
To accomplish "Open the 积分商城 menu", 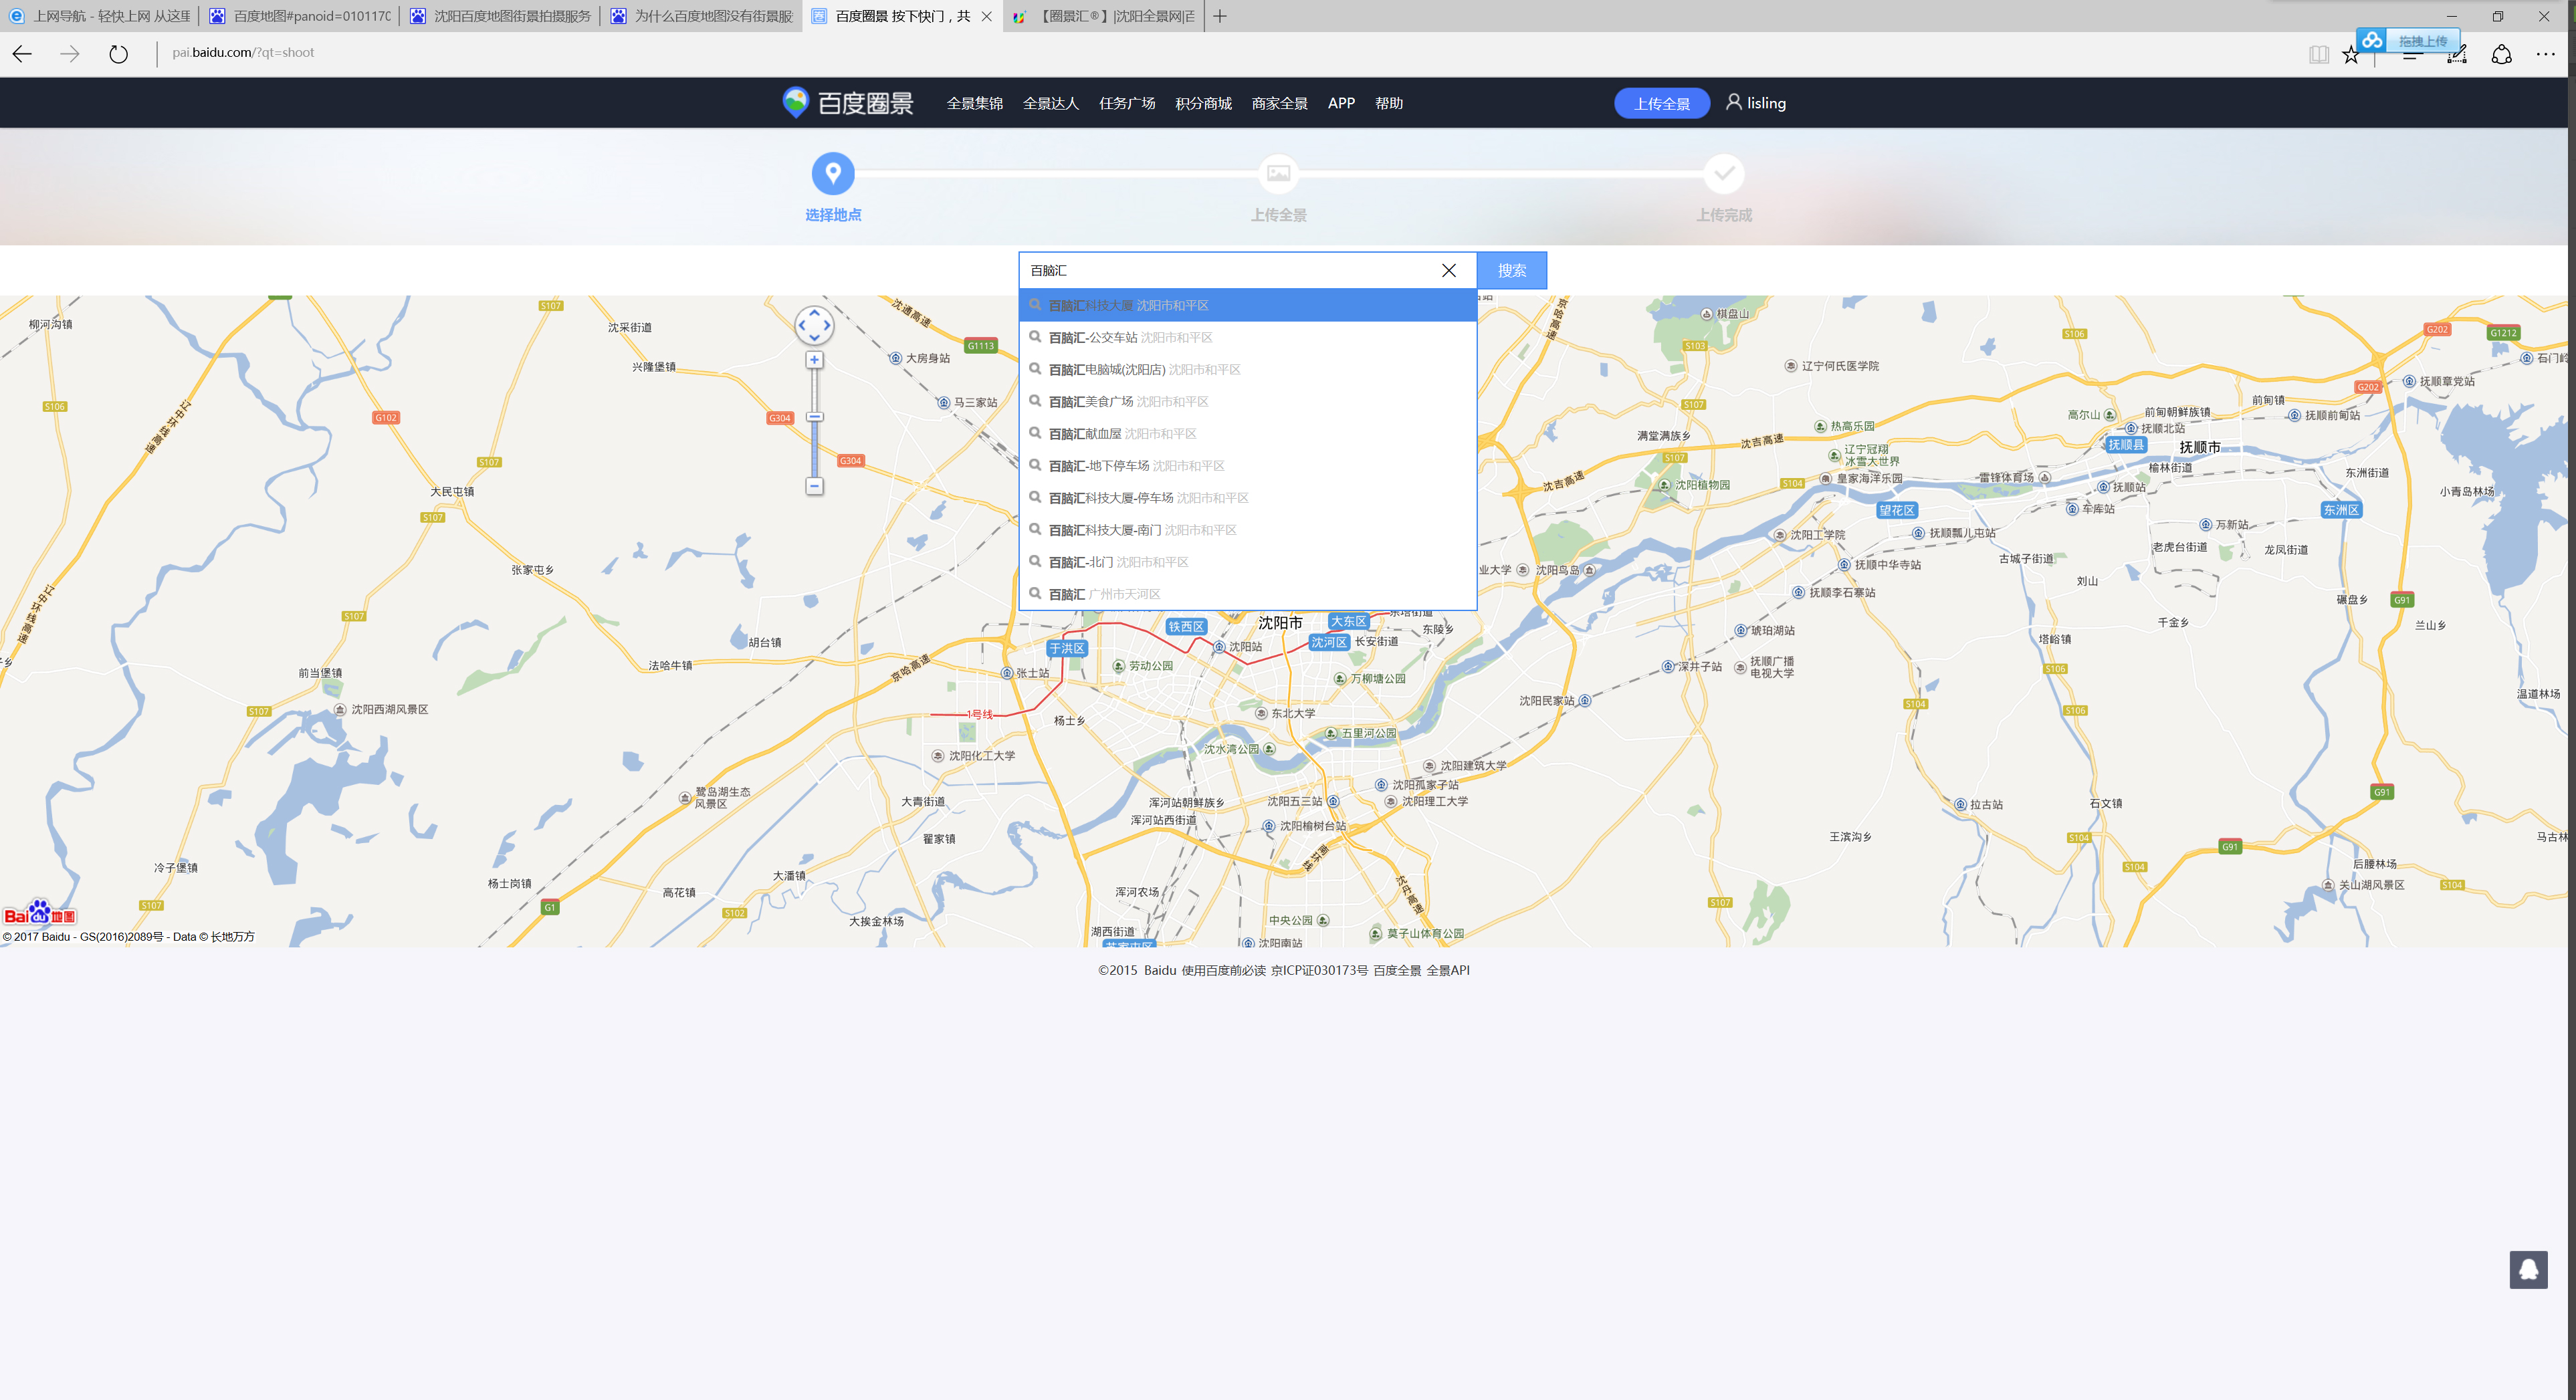I will 1203,103.
